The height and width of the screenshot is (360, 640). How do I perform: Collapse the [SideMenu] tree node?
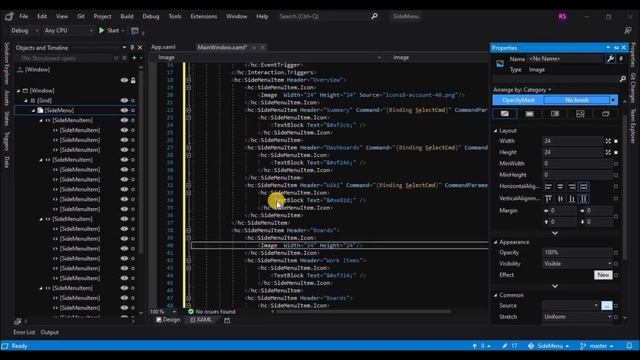coord(33,110)
